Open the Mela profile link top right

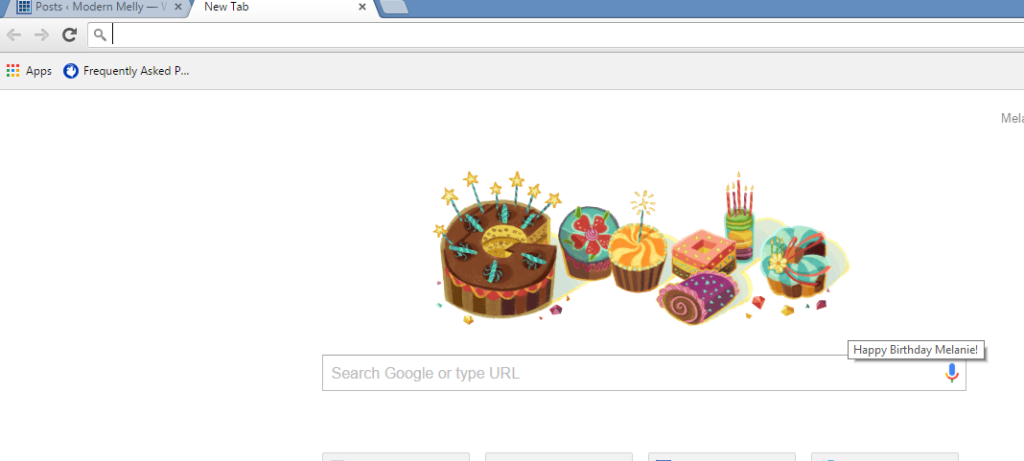pos(1012,118)
